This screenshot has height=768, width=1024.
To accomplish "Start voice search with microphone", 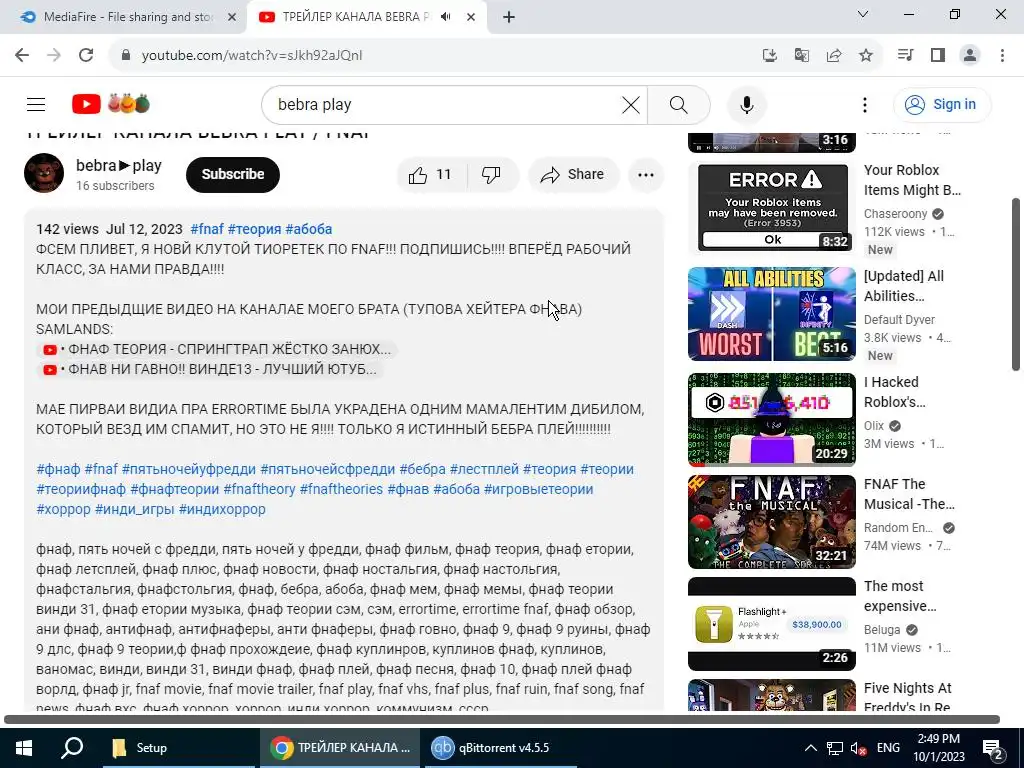I will click(x=746, y=104).
